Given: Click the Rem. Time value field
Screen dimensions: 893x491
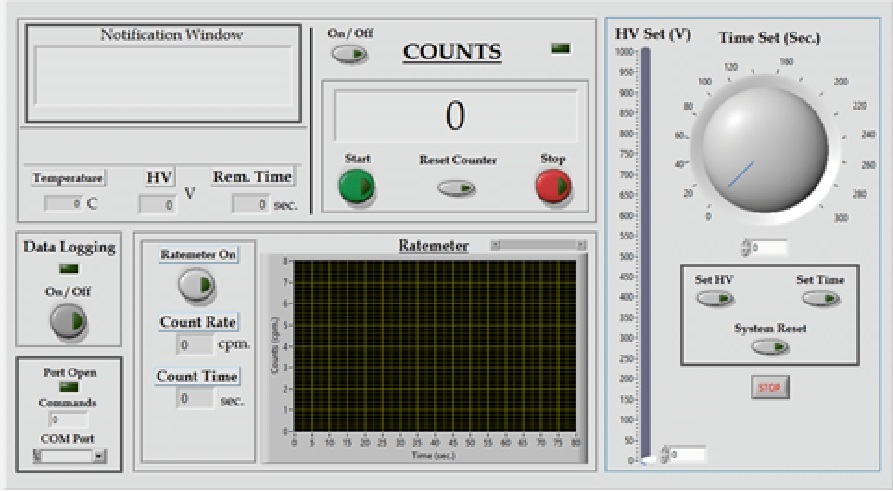Looking at the screenshot, I should pos(251,204).
